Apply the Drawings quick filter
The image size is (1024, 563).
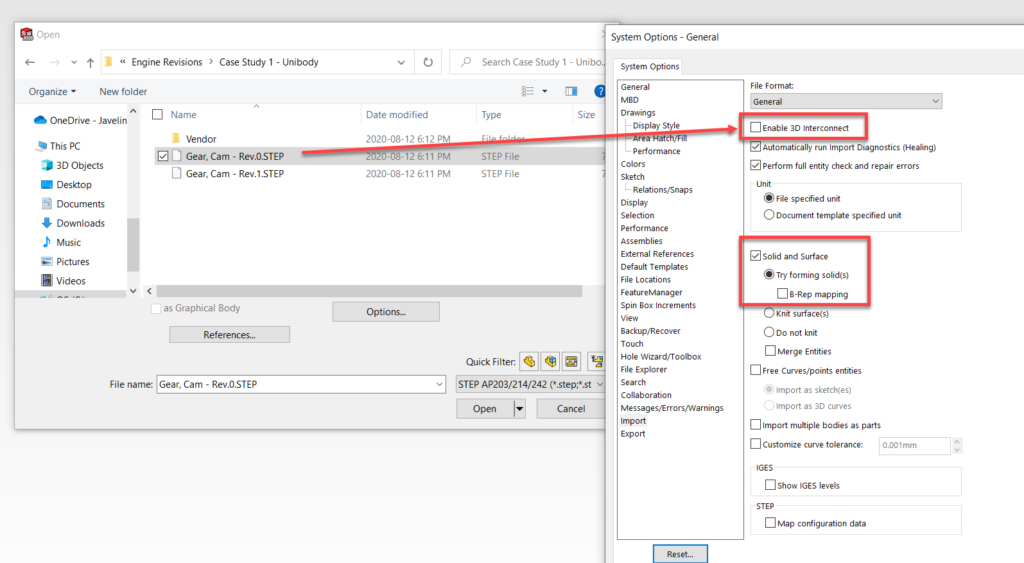571,361
